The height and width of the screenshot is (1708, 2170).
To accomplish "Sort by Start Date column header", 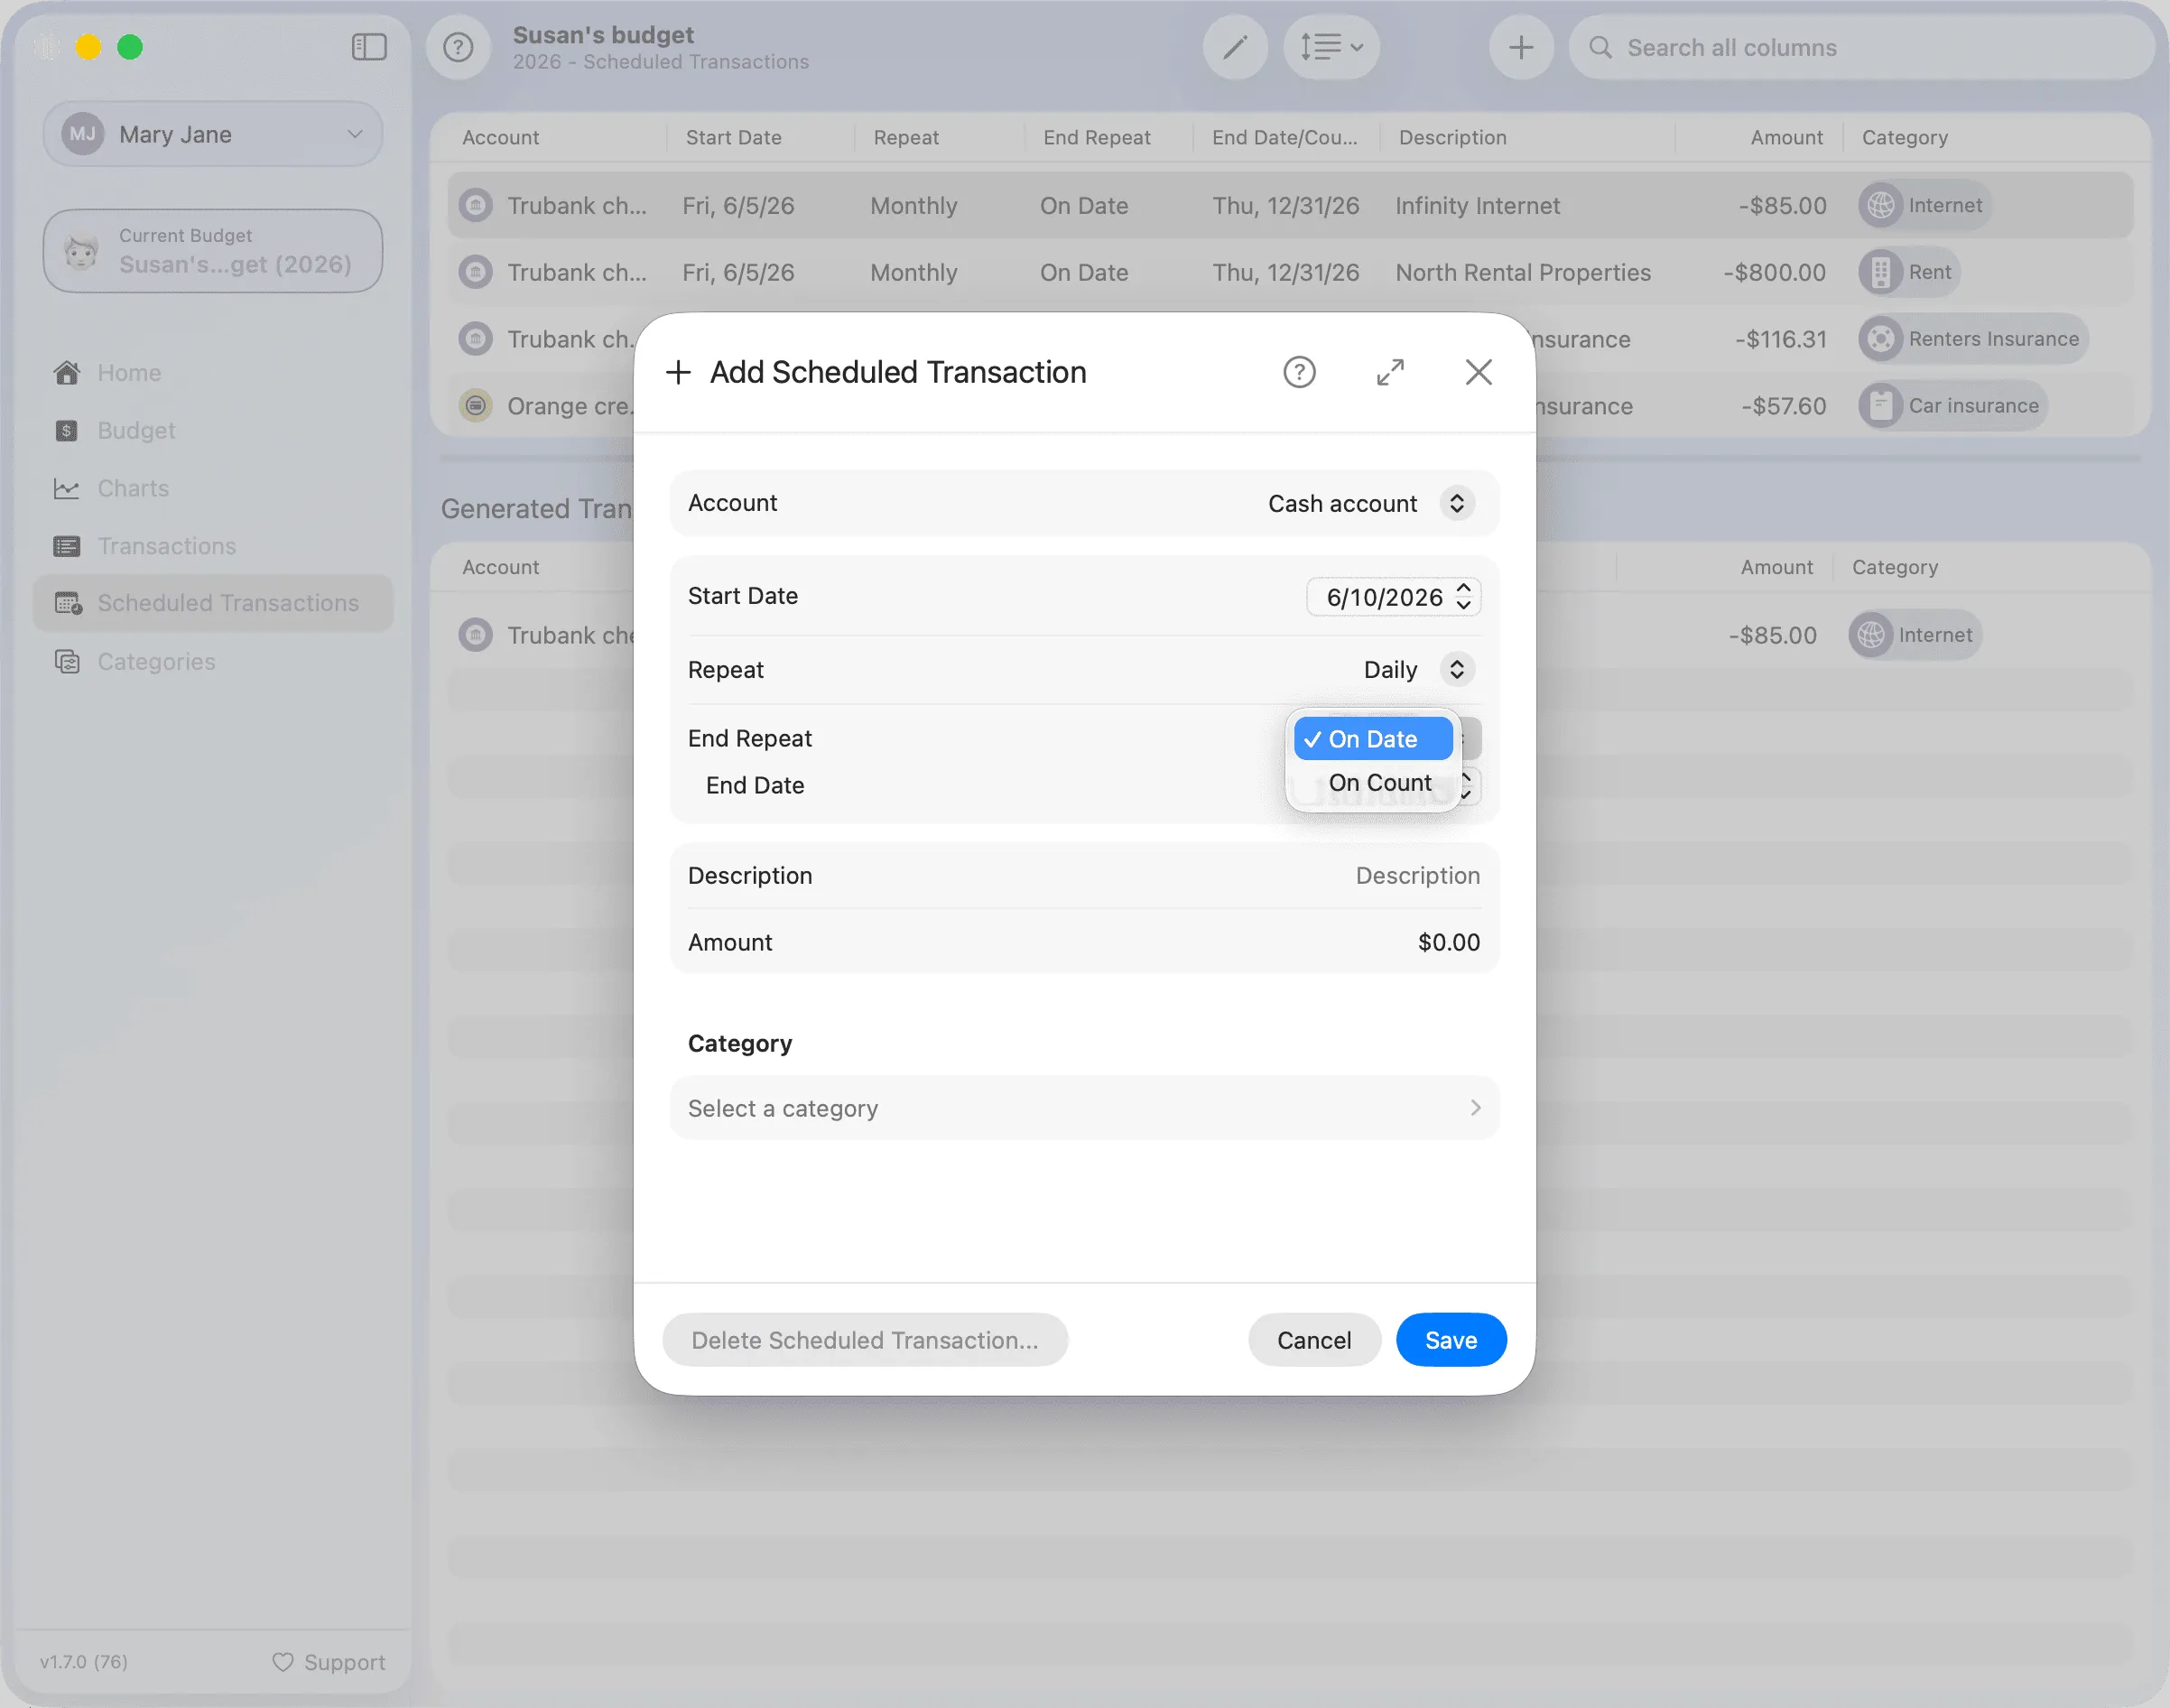I will point(734,138).
